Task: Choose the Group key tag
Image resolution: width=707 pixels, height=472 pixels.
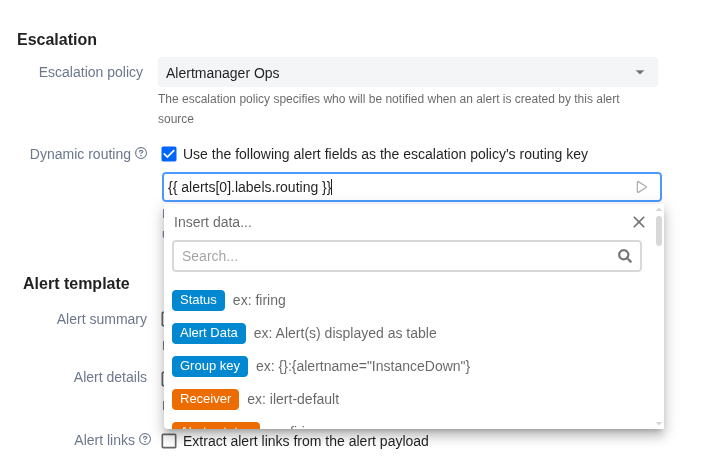Action: pyautogui.click(x=209, y=366)
